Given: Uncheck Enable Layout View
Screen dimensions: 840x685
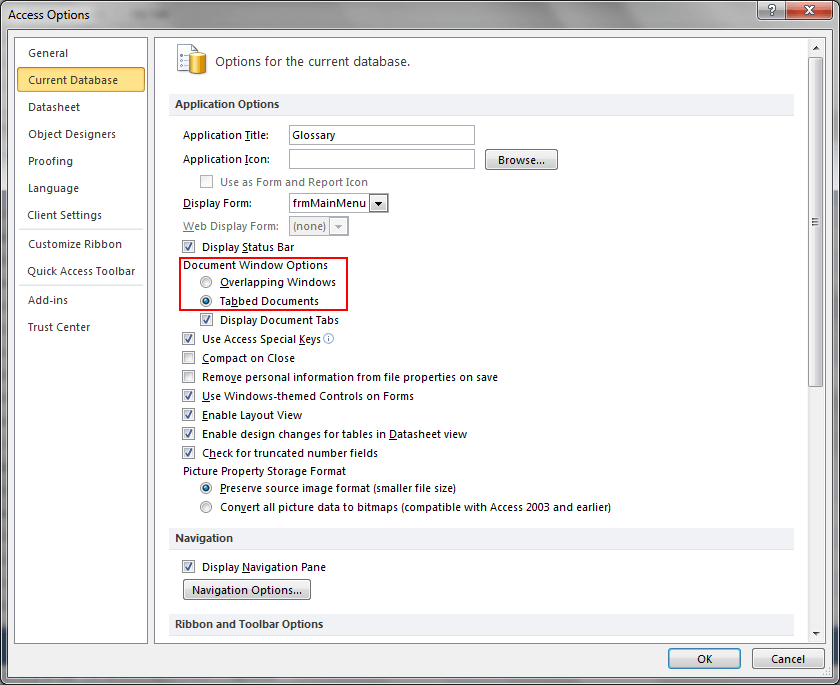Looking at the screenshot, I should tap(188, 415).
